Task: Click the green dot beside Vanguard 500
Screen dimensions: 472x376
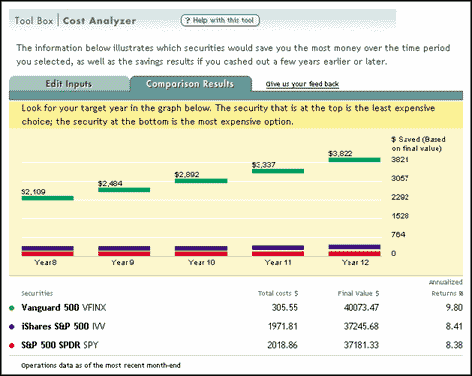Action: [x=12, y=308]
